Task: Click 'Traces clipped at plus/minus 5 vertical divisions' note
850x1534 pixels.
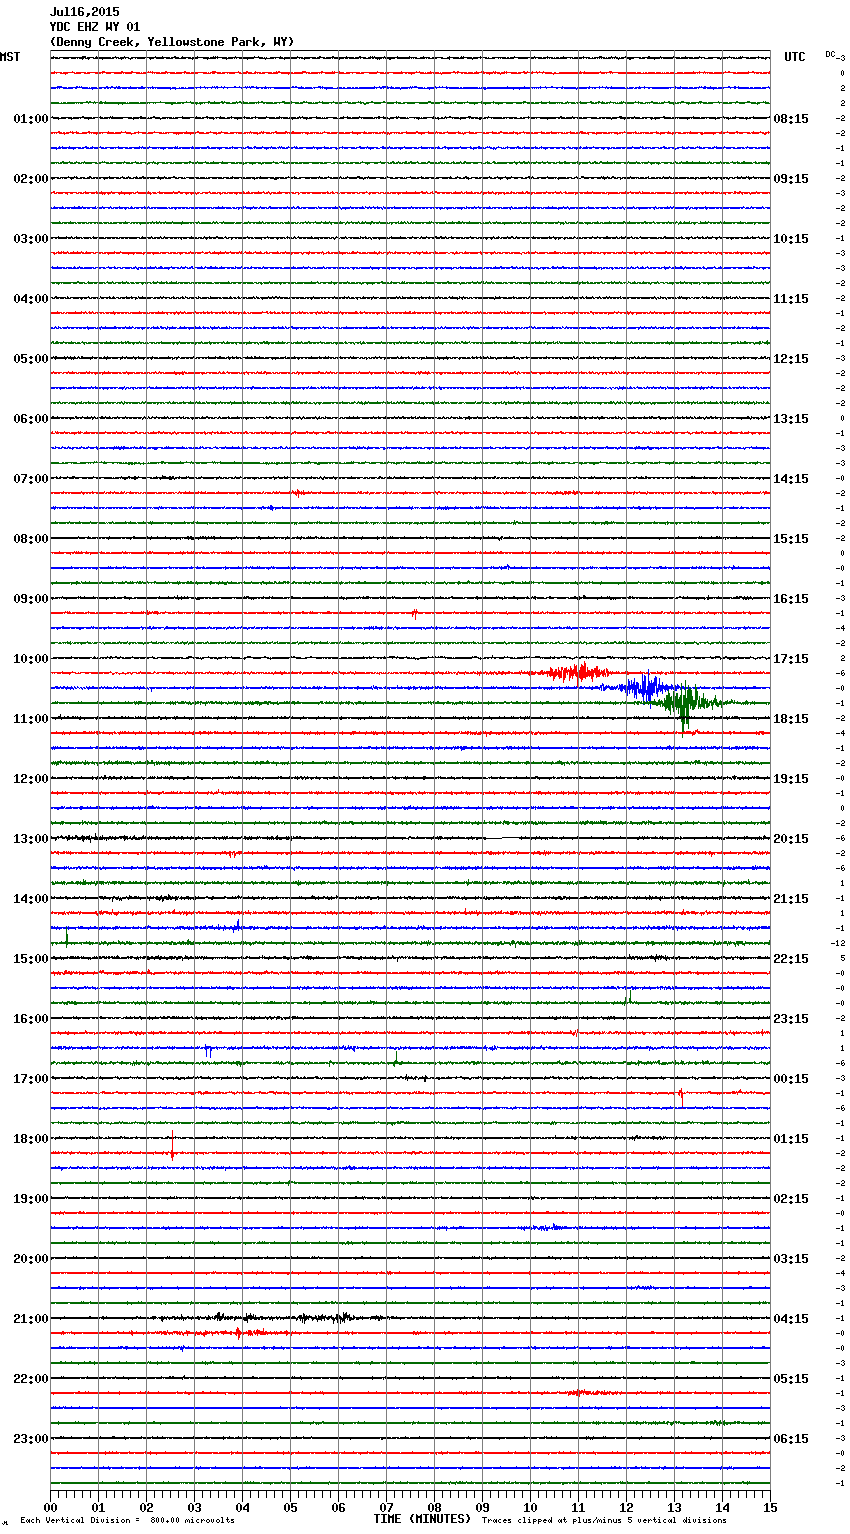Action: coord(604,1520)
